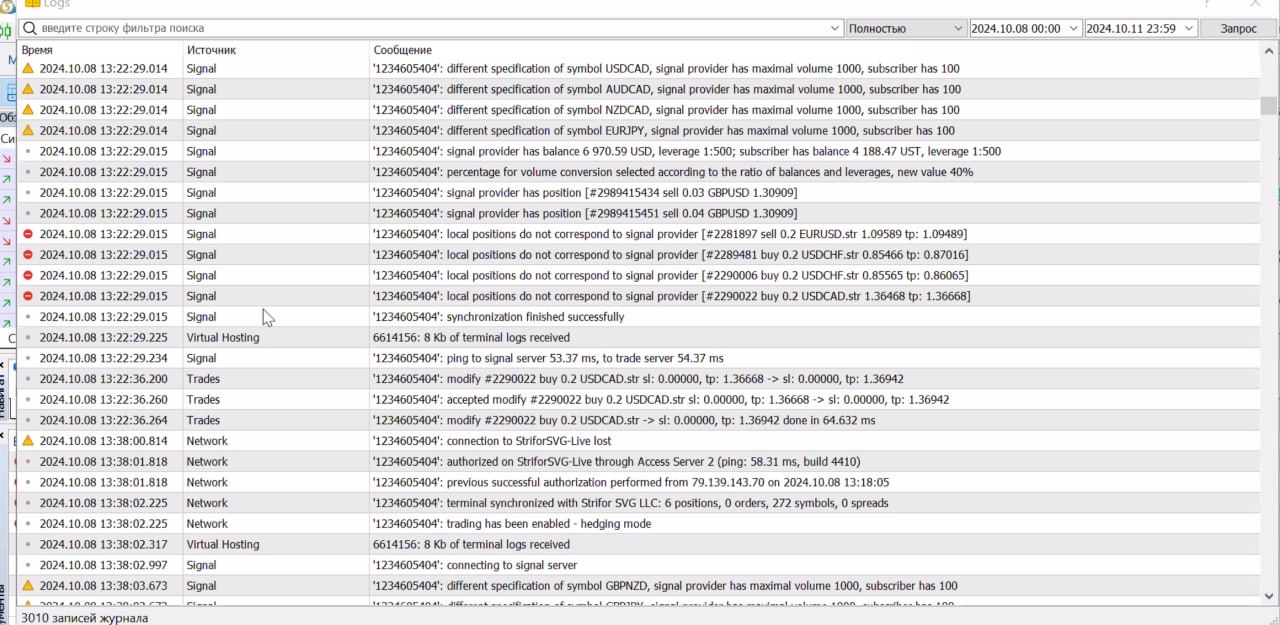Select the 'authorized on StriforSVG-Live through Access Server 2' message

point(616,462)
